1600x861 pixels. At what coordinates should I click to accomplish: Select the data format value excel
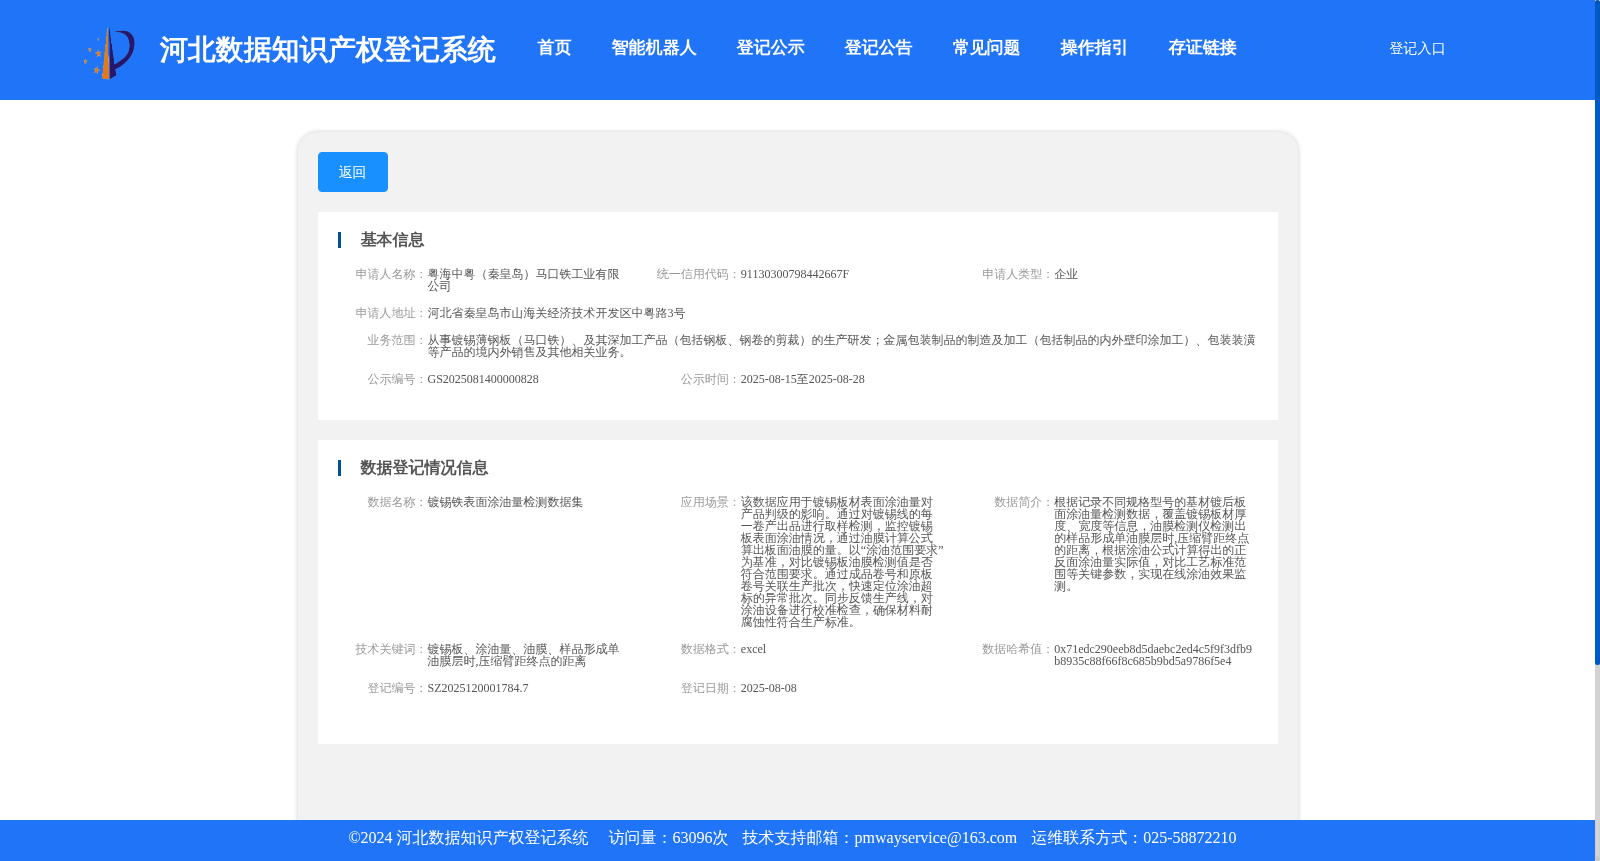click(753, 649)
